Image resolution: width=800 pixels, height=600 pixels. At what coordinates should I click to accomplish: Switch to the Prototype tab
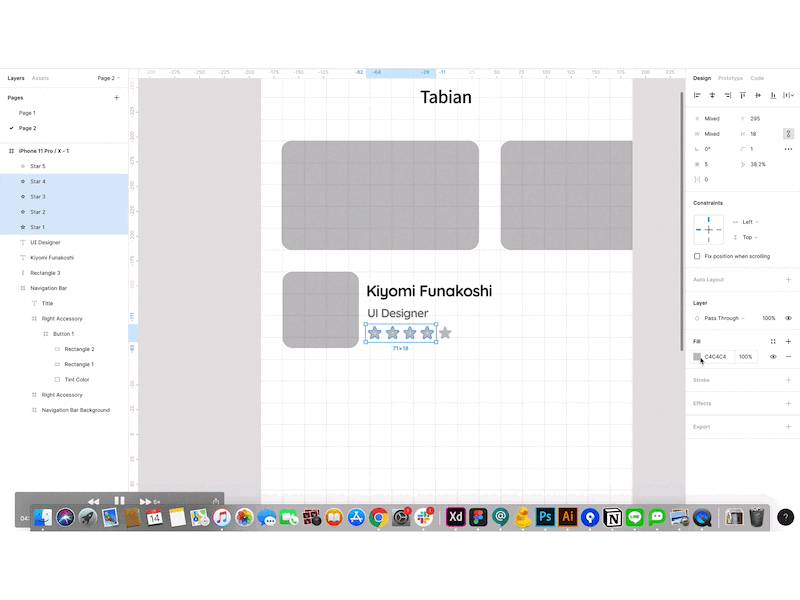(x=730, y=78)
